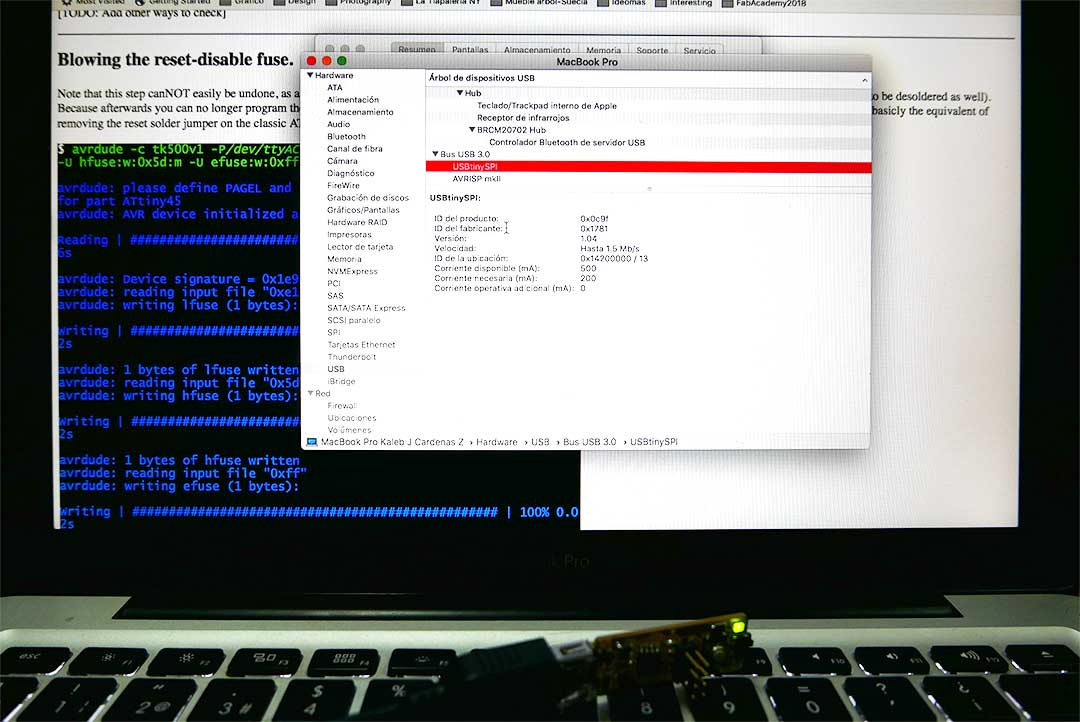Screen dimensions: 1080x722
Task: Select Teclado/Trackpad interno de Apple device
Action: [547, 105]
